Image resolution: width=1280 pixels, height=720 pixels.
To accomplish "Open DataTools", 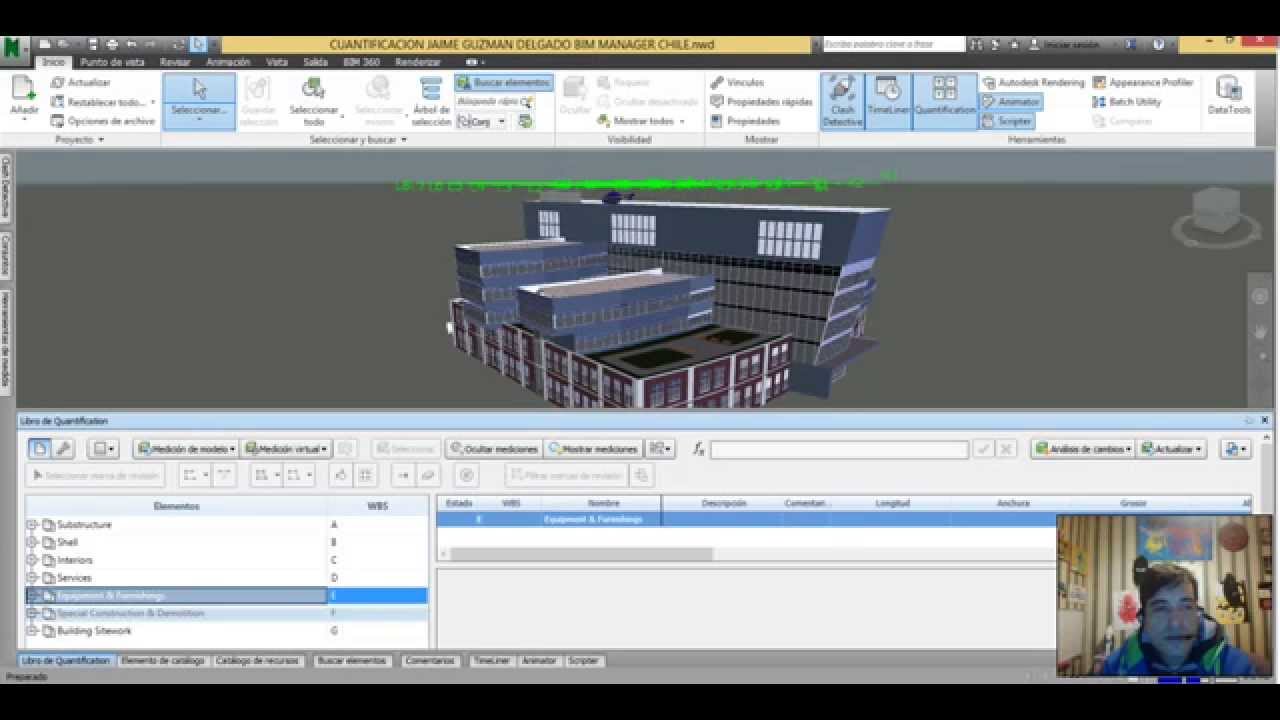I will tap(1229, 96).
